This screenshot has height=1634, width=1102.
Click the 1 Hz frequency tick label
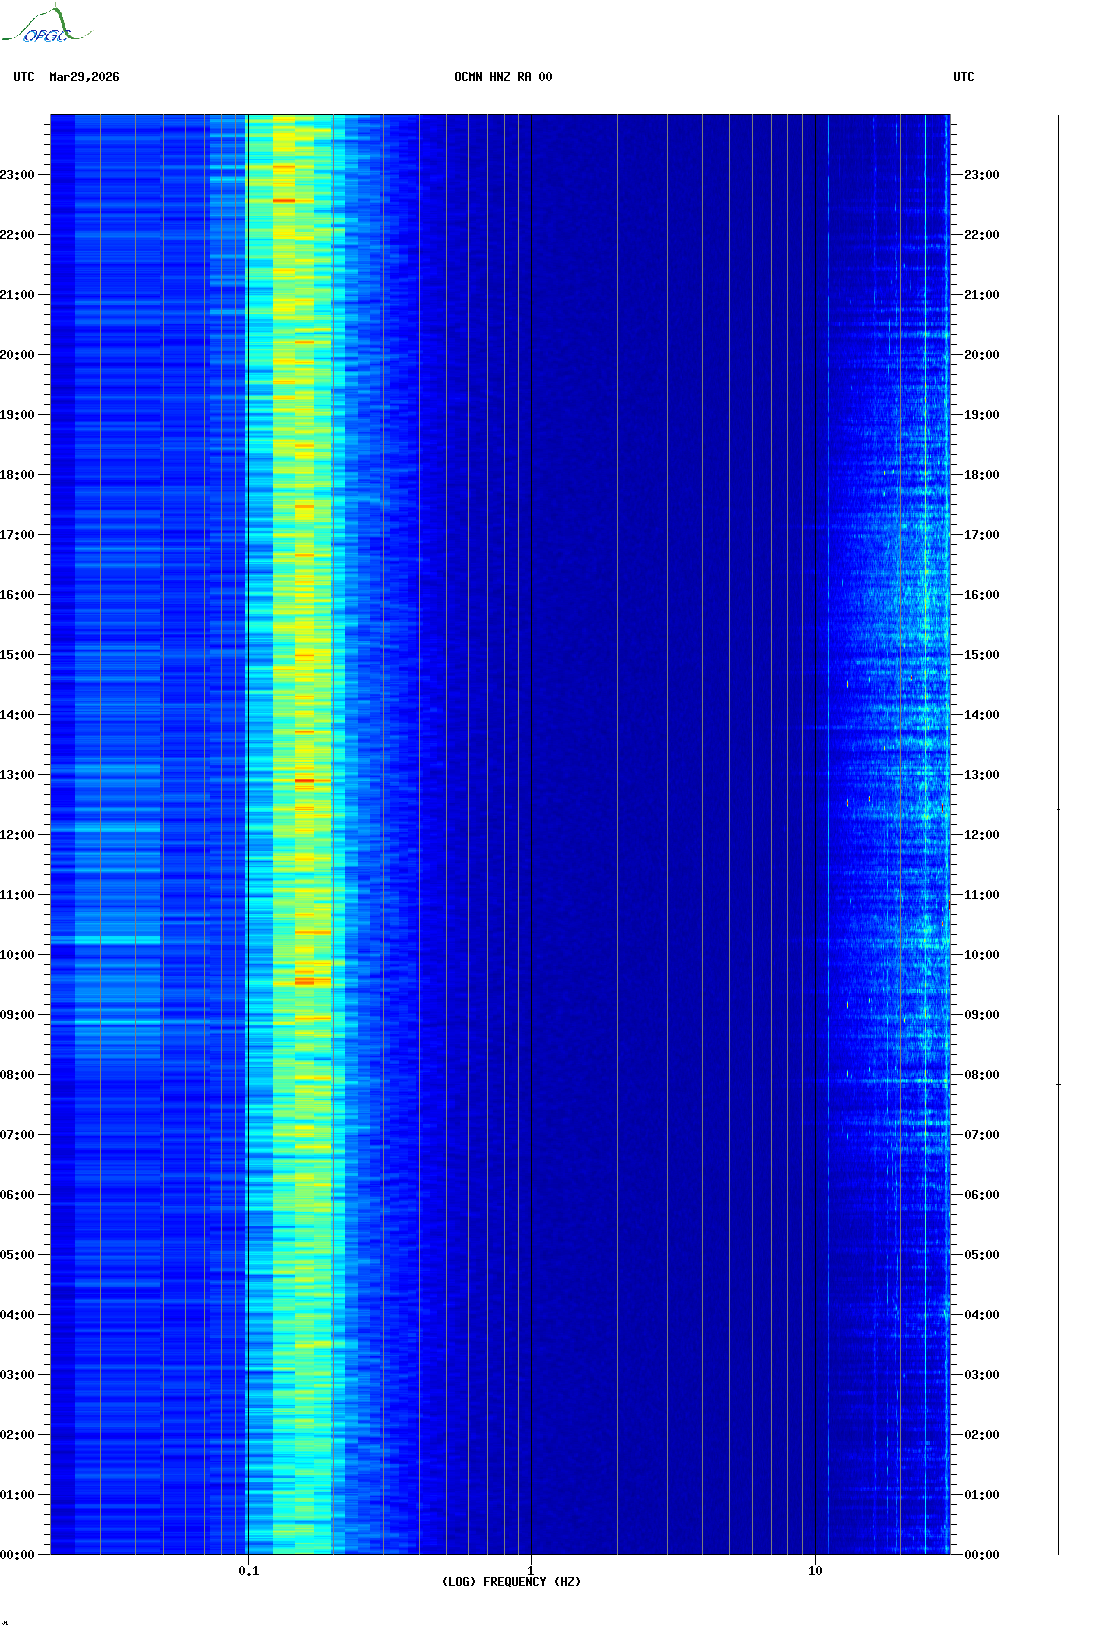pyautogui.click(x=530, y=1570)
